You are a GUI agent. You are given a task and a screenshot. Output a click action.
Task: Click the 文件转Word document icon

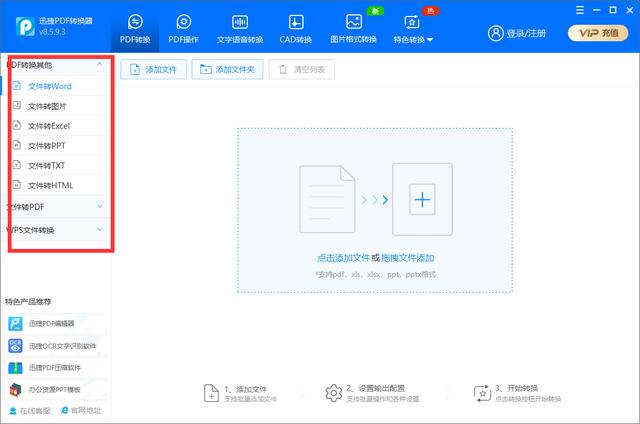click(17, 86)
